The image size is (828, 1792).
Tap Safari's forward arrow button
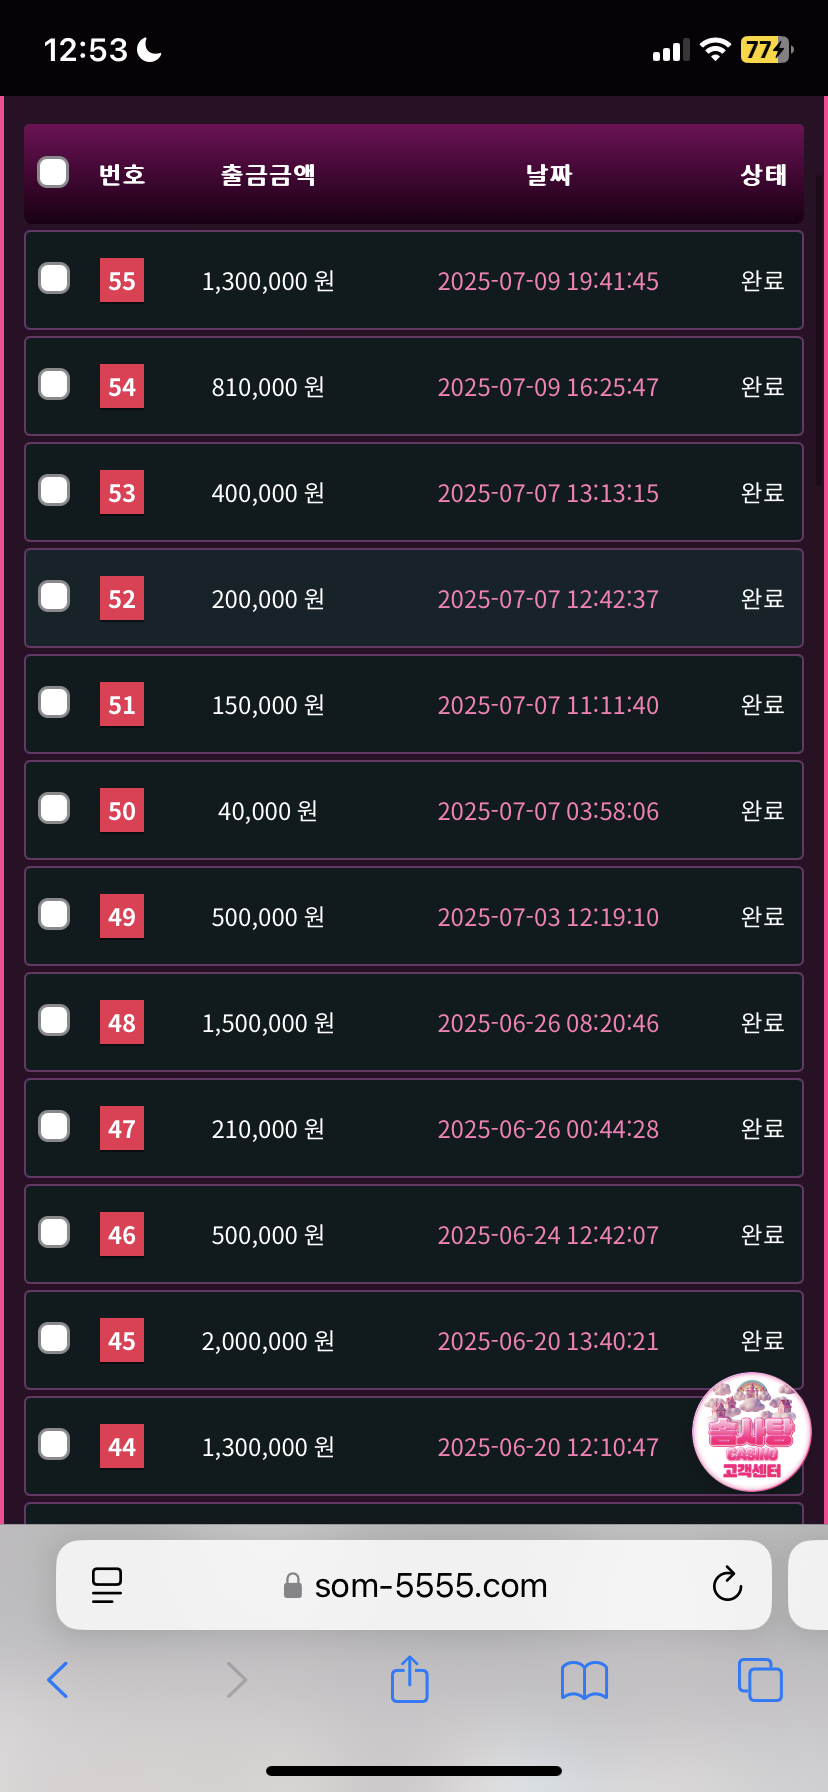pos(236,1680)
